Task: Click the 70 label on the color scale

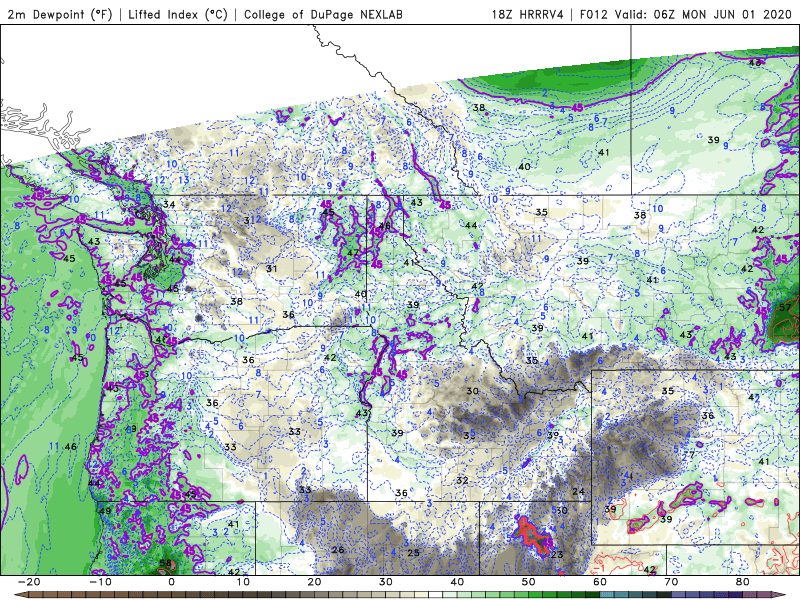Action: [x=671, y=582]
